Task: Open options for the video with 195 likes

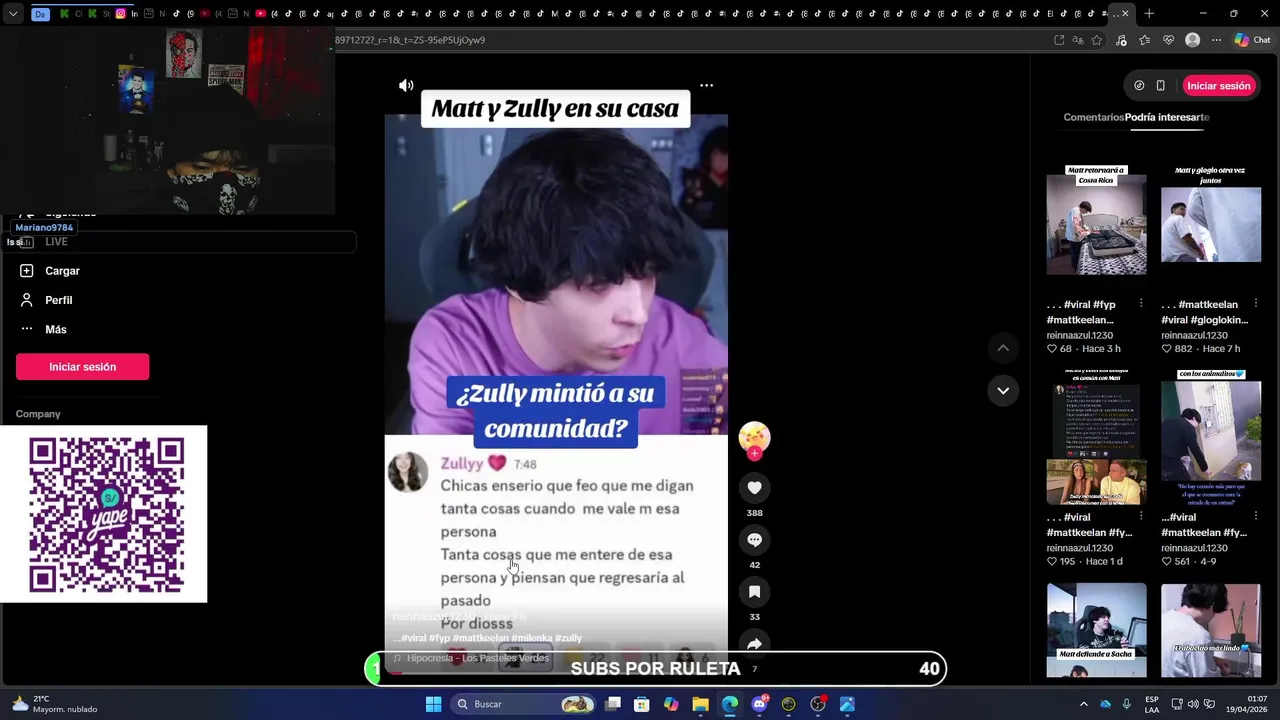Action: (x=1141, y=517)
